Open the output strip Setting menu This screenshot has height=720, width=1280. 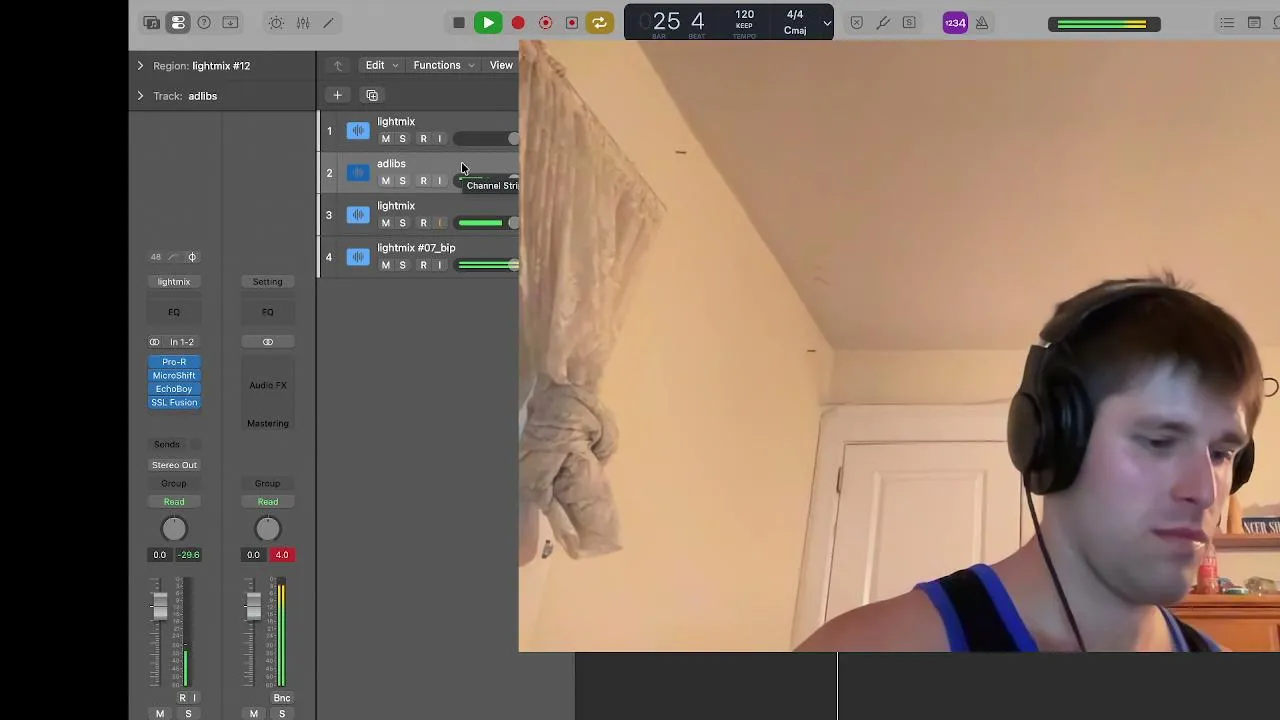(x=267, y=282)
